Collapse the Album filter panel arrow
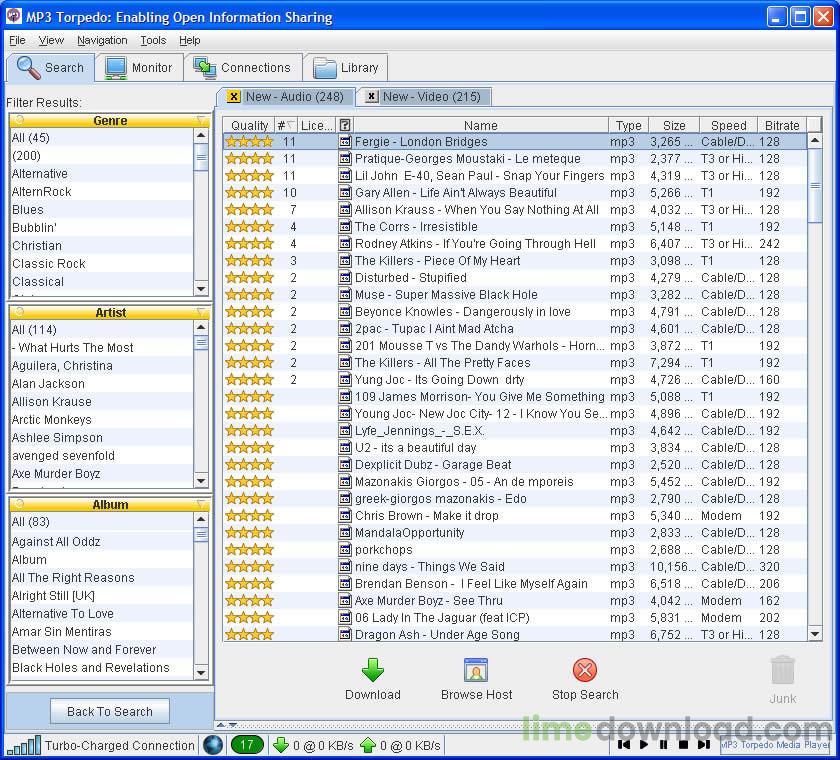Screen dimensions: 840x760 click(201, 505)
